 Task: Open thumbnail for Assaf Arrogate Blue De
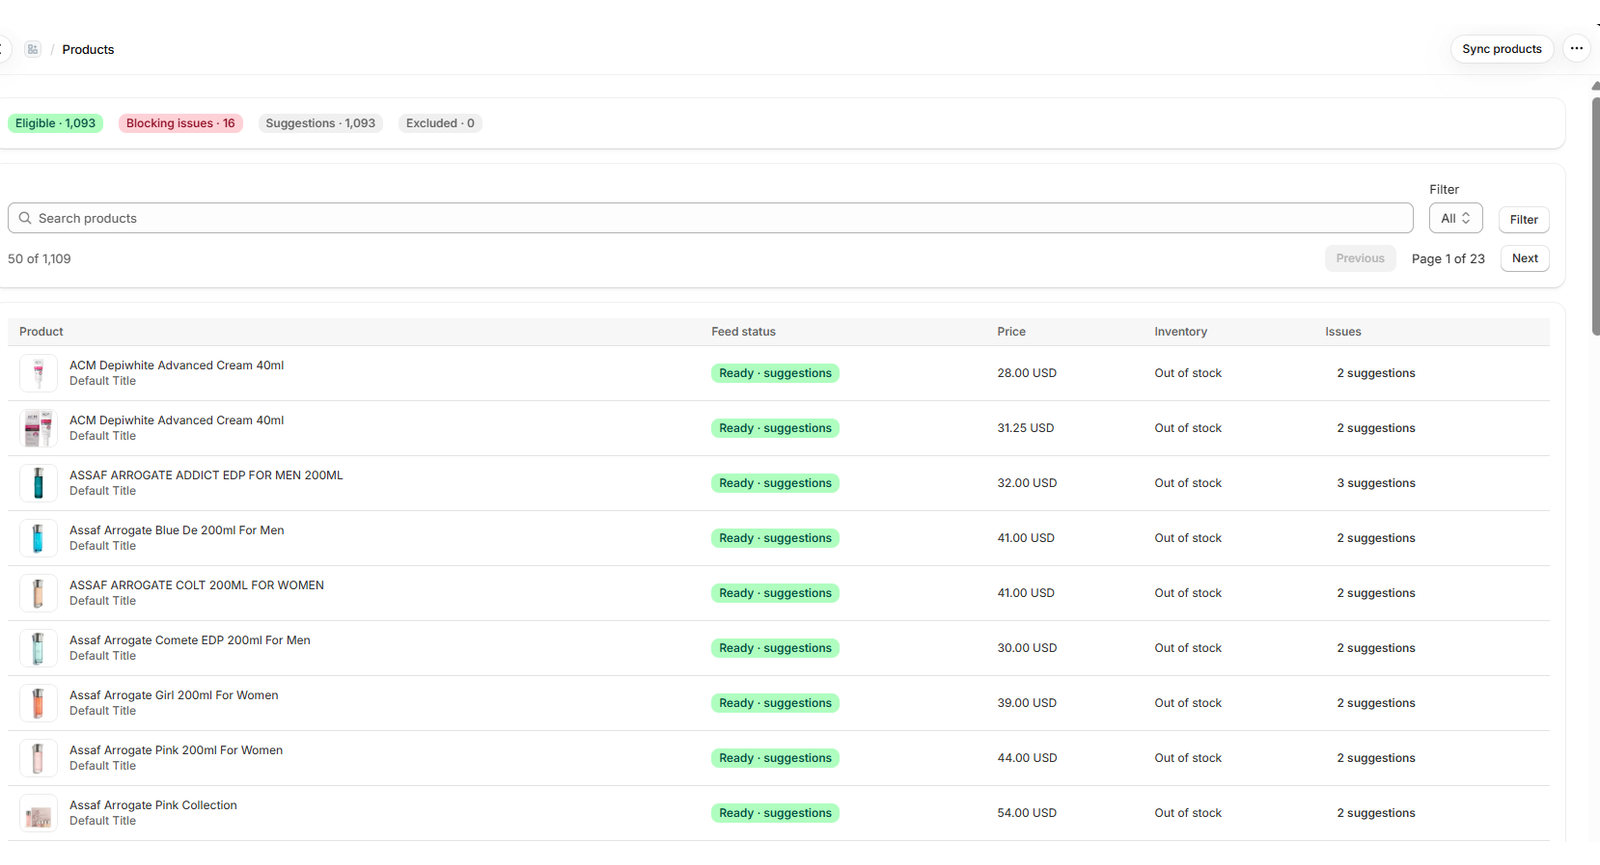point(38,538)
